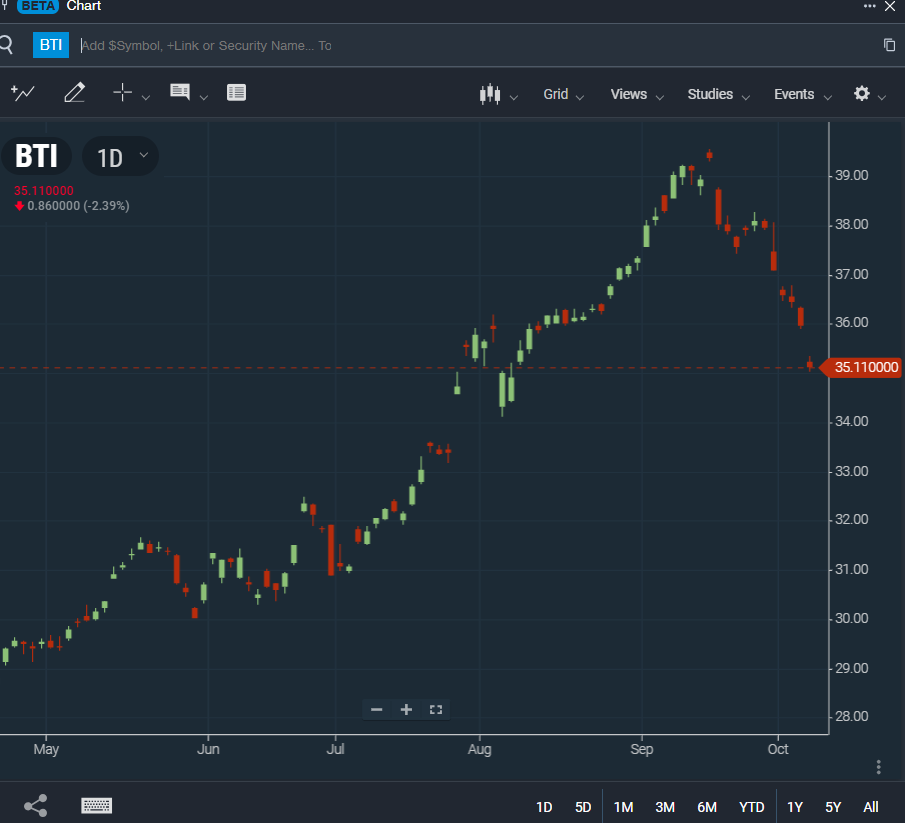Click the copy icon beside the search bar

pyautogui.click(x=889, y=45)
